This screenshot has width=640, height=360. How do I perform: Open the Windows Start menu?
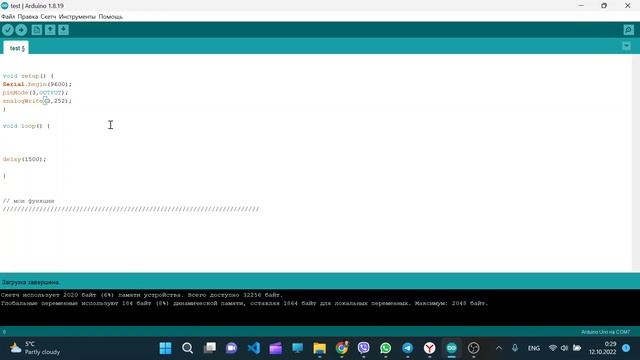(165, 348)
